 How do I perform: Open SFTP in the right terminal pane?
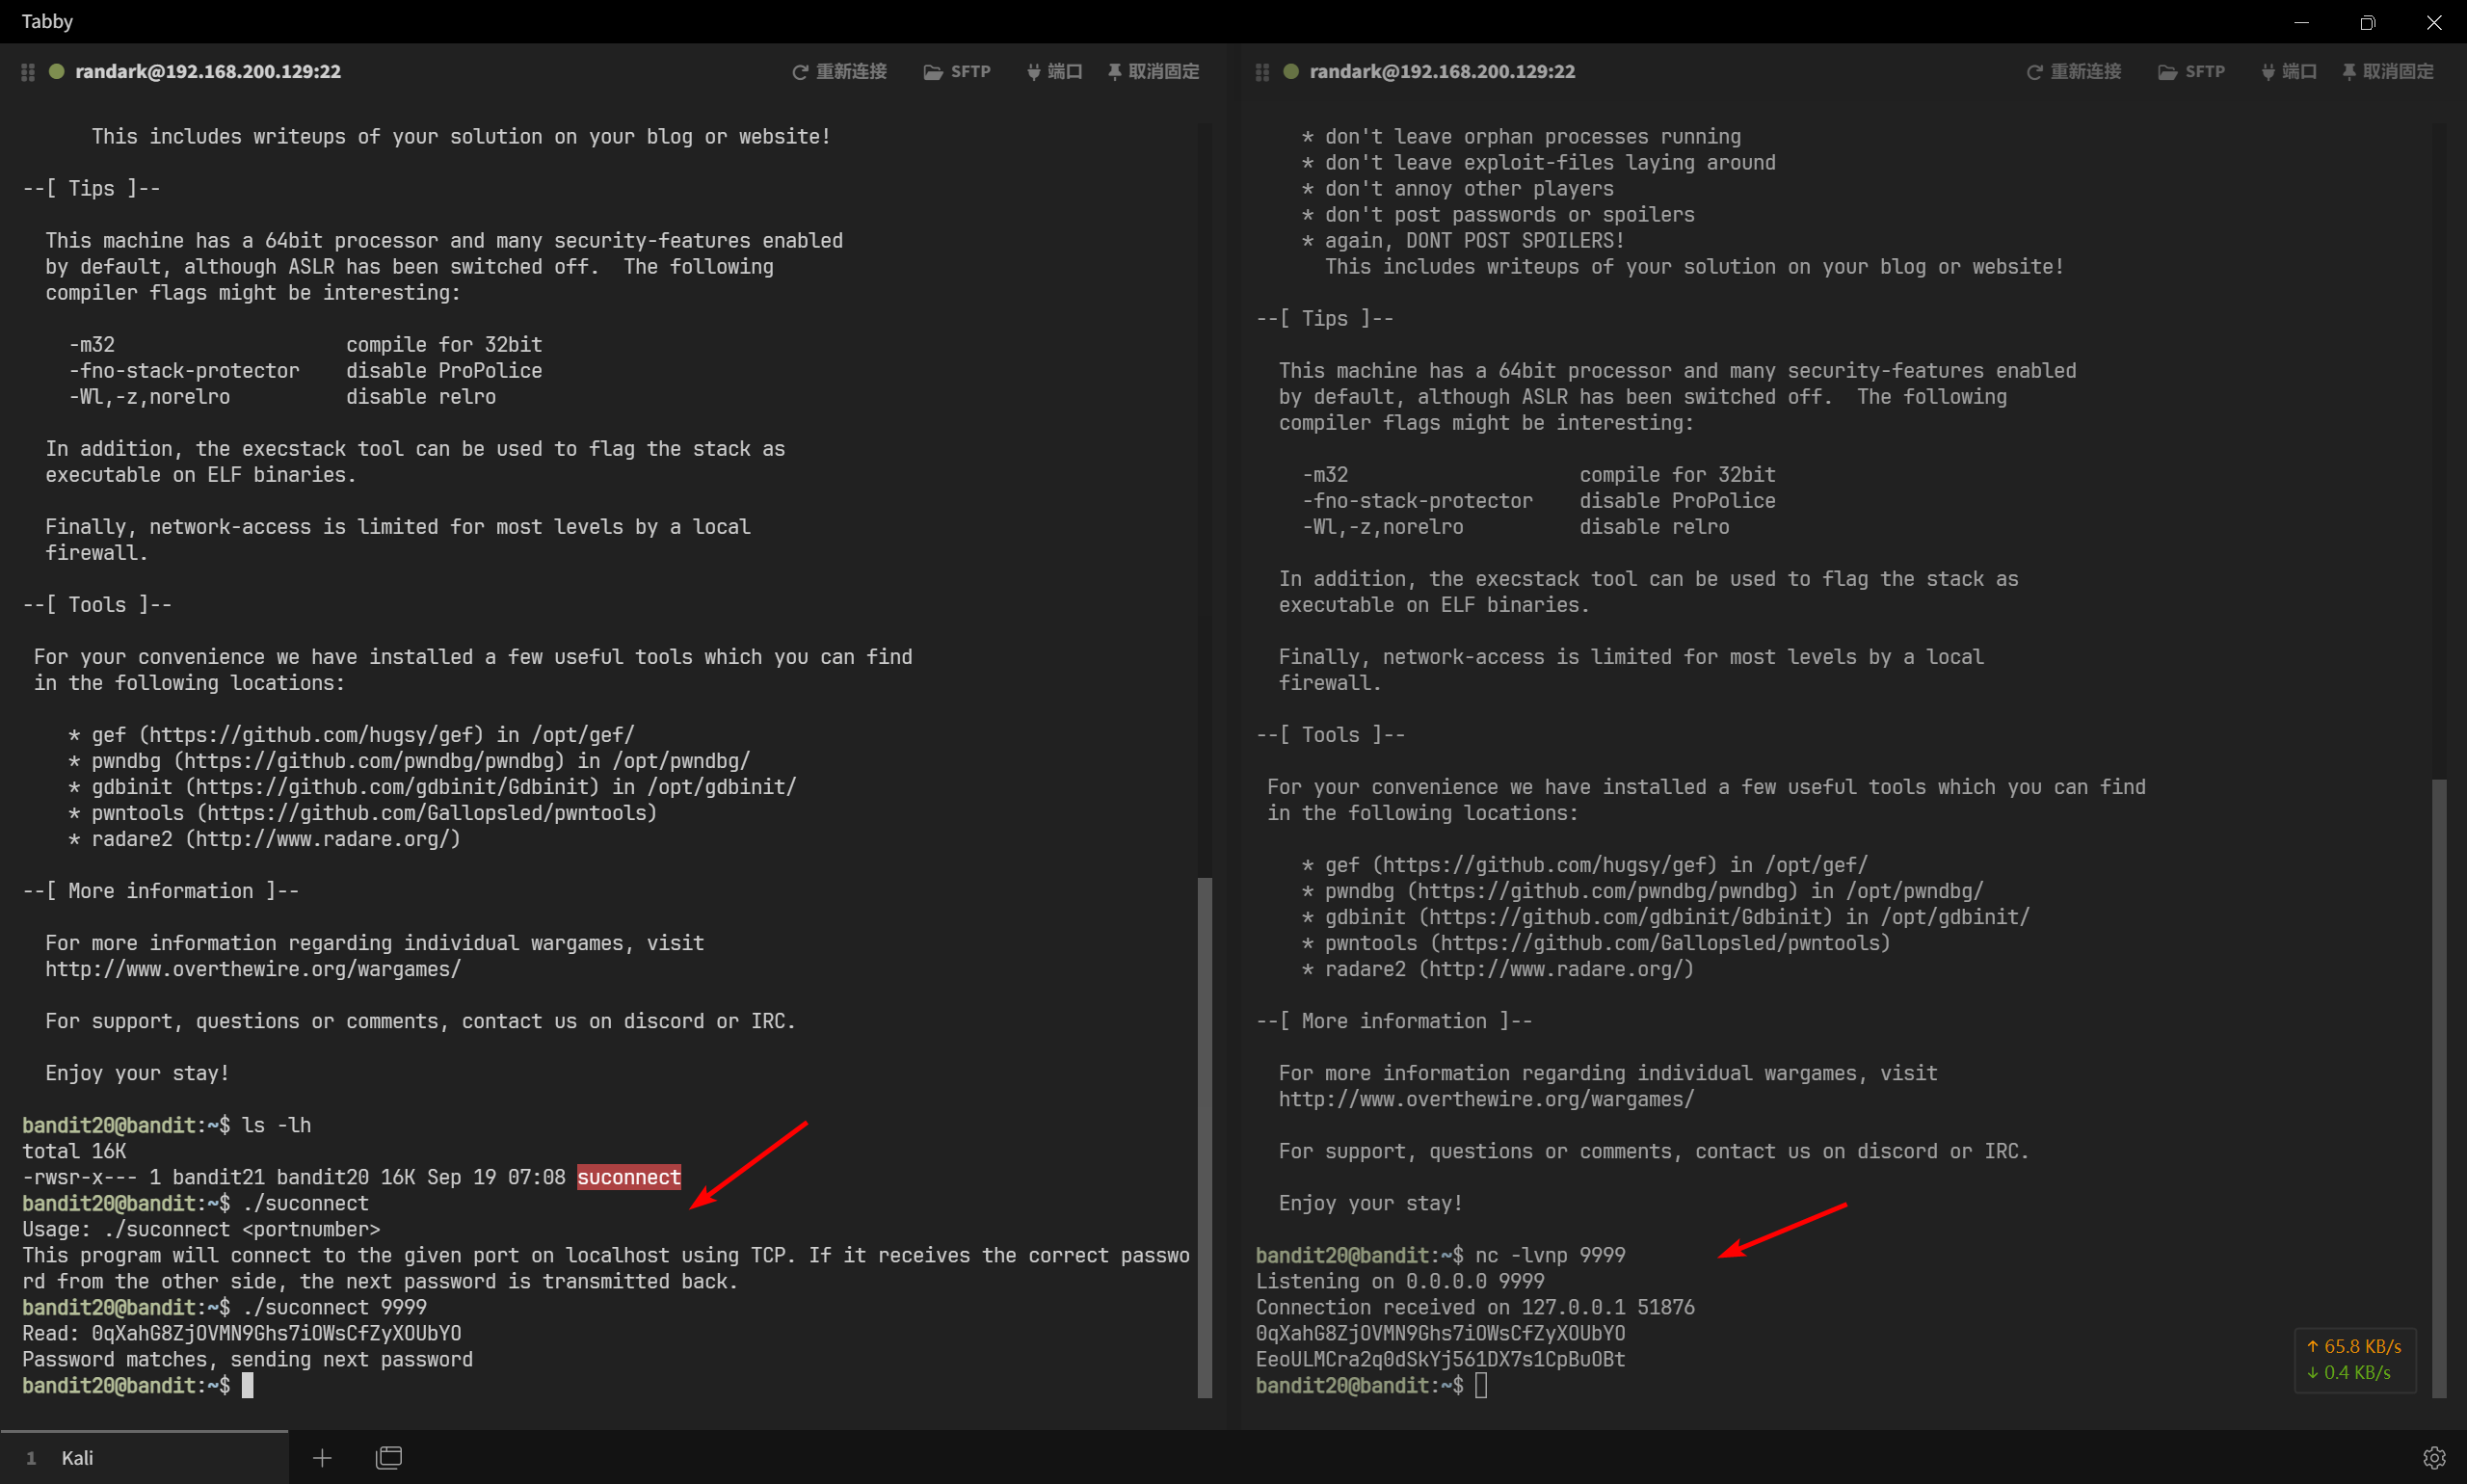[x=2191, y=72]
